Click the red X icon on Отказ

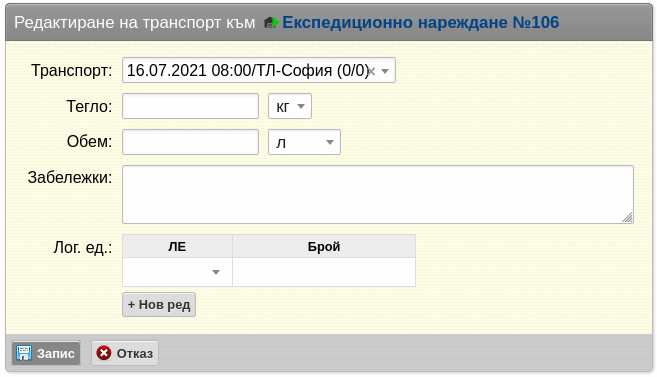[x=104, y=353]
